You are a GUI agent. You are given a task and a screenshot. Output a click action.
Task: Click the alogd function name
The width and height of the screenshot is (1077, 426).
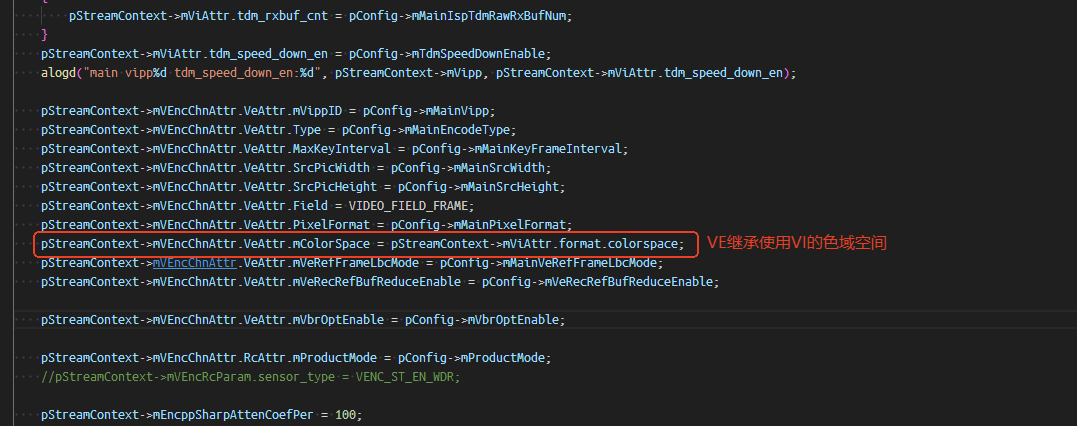click(x=57, y=73)
